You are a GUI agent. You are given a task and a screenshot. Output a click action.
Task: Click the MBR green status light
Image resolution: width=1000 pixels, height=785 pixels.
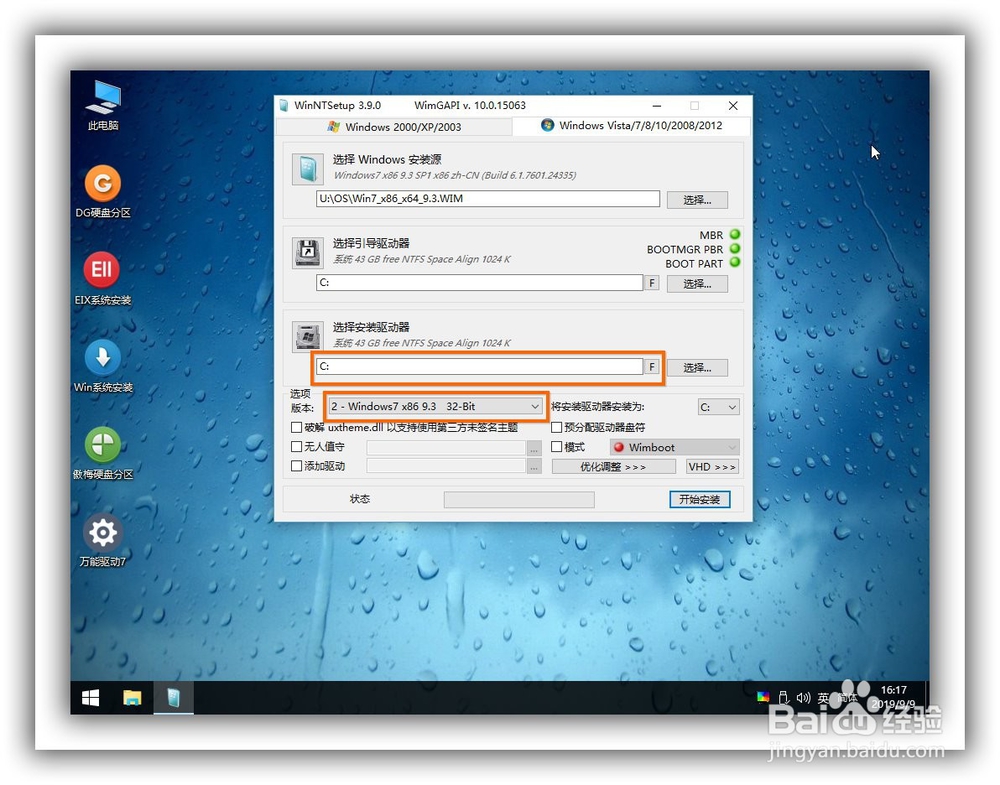pos(735,235)
